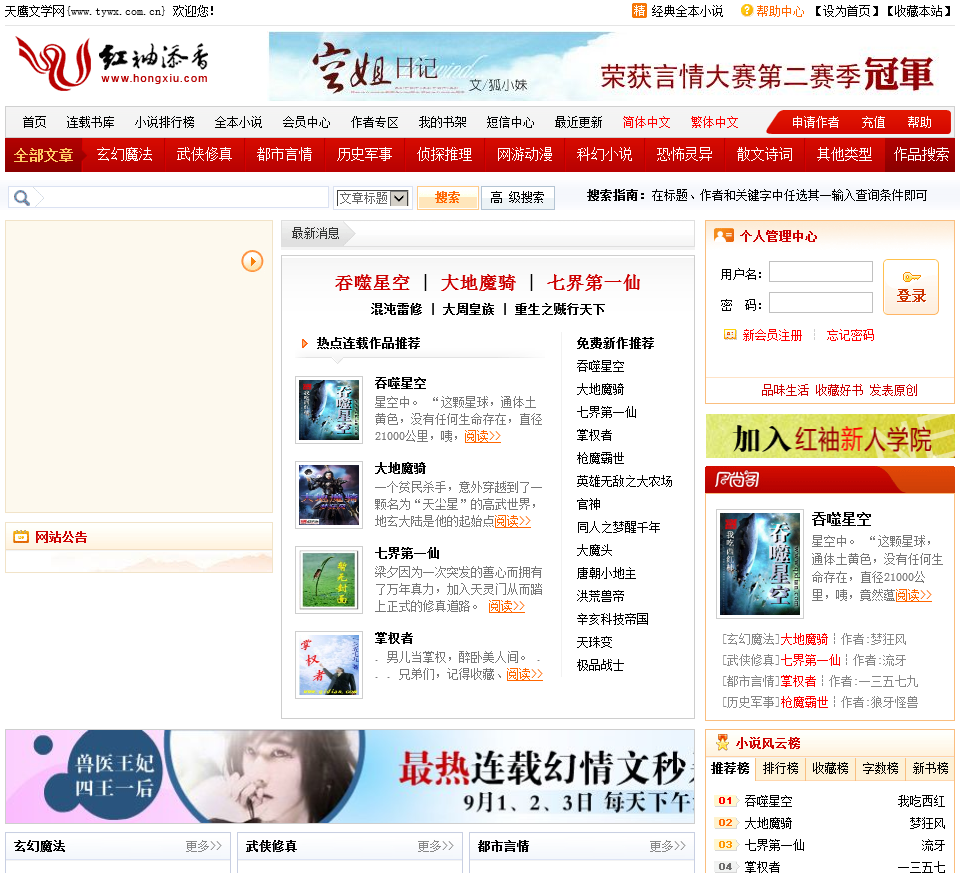
Task: Open the 文章标题 search type dropdown
Action: (373, 198)
